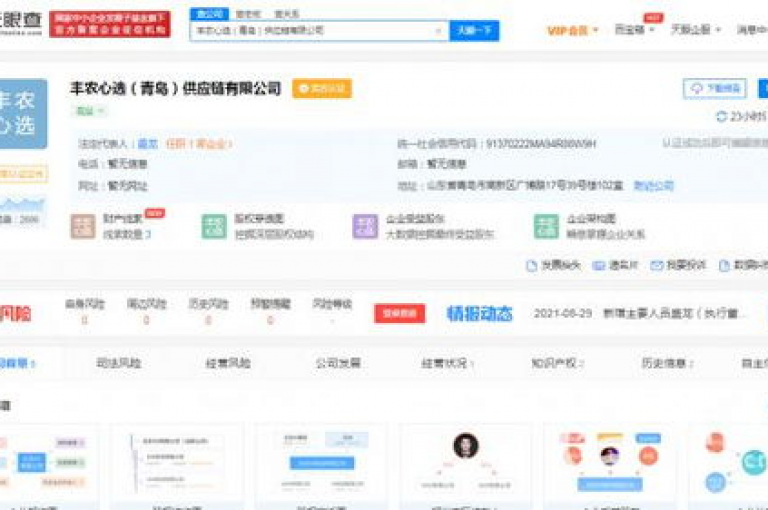Click the purple 企业受益股东 icon
This screenshot has width=768, height=510.
[365, 226]
